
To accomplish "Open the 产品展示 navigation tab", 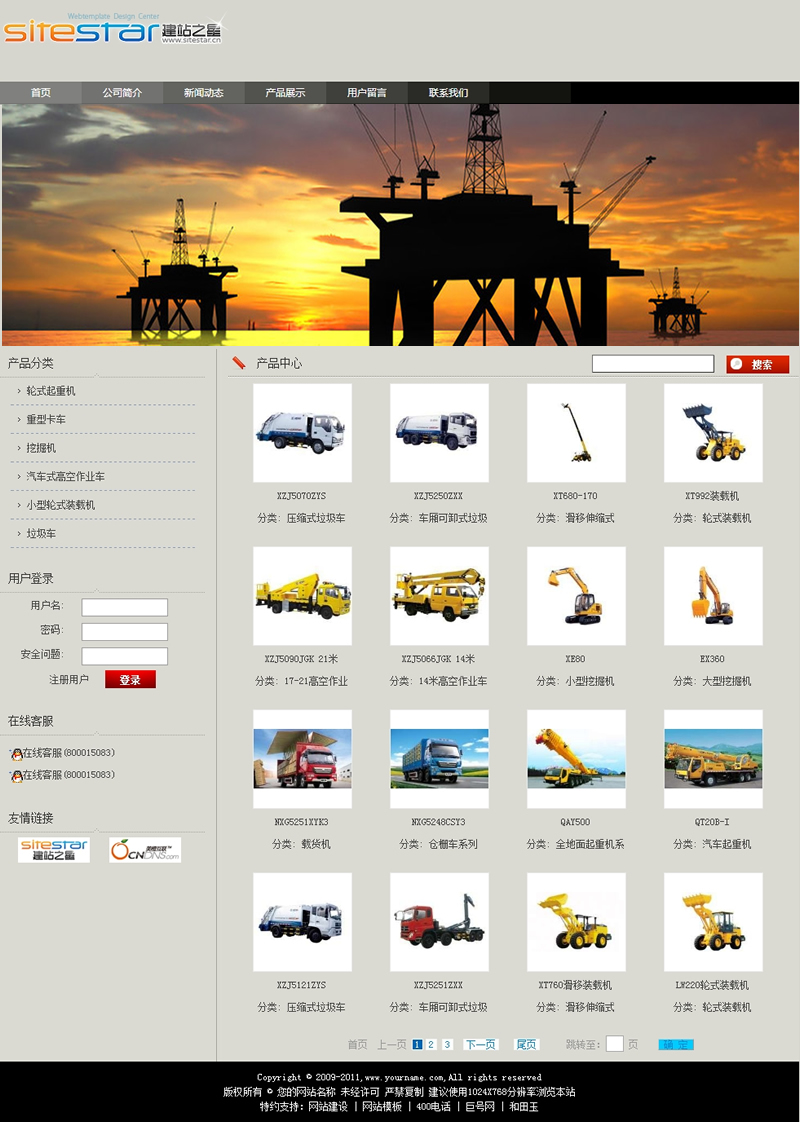I will (285, 93).
